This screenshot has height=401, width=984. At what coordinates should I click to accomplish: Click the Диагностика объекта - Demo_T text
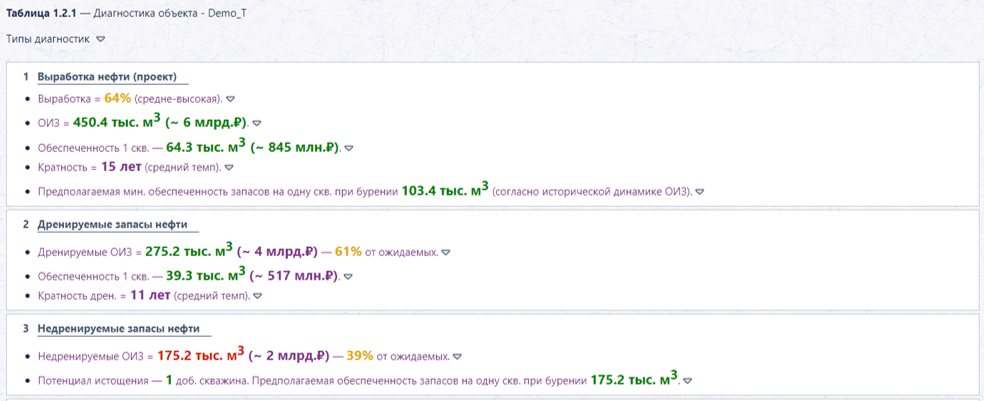click(x=169, y=13)
